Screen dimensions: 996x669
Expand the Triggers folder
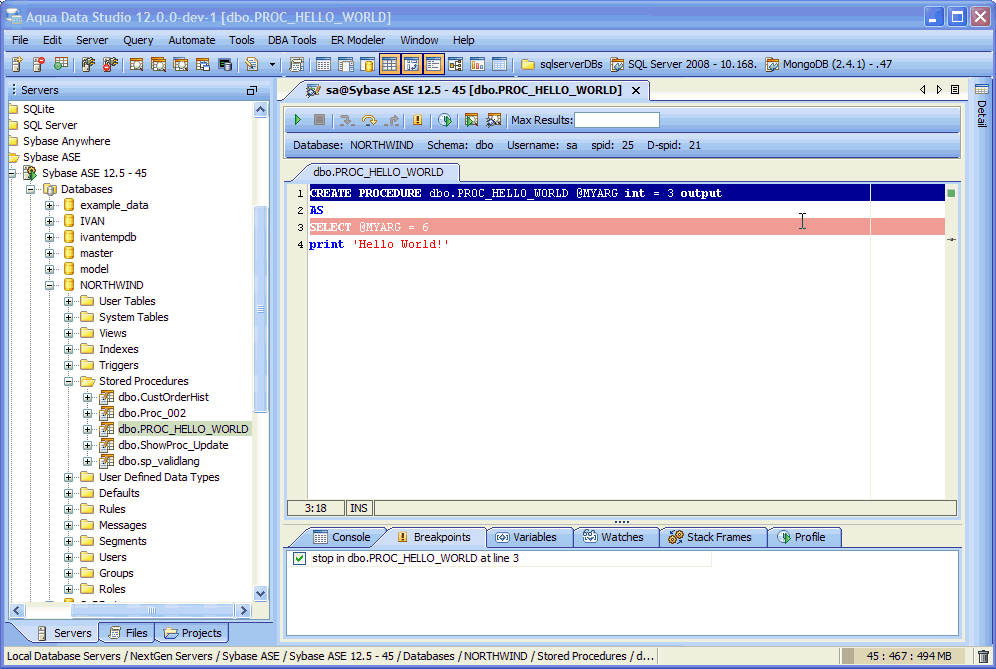click(x=69, y=366)
